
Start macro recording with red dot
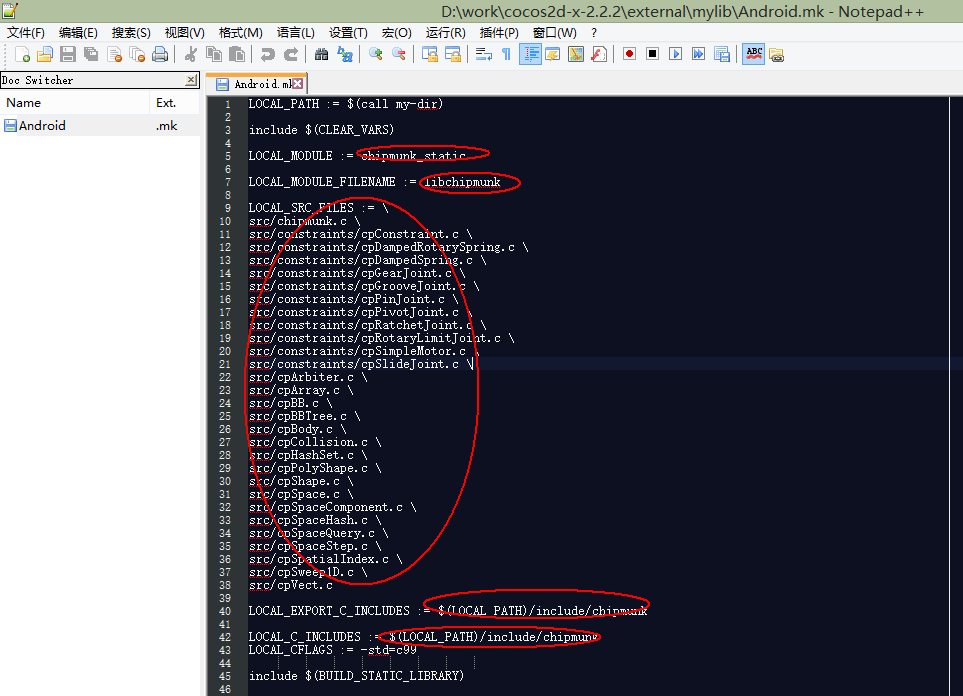pyautogui.click(x=630, y=54)
